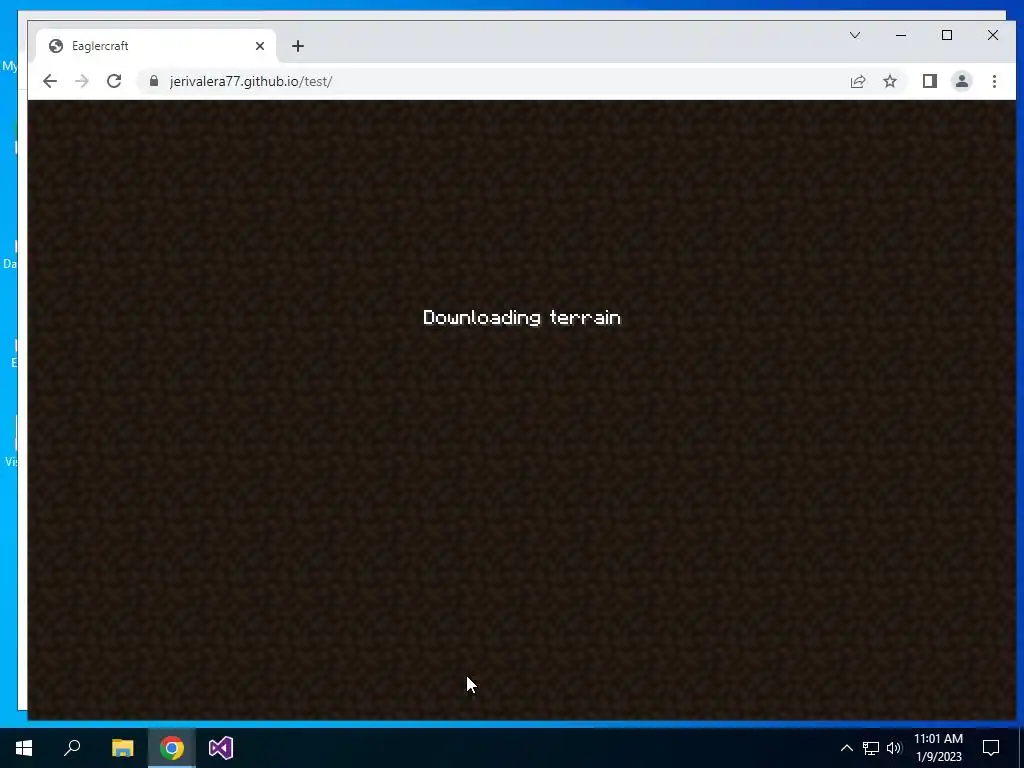1024x768 pixels.
Task: Open the notification center icon
Action: point(991,748)
